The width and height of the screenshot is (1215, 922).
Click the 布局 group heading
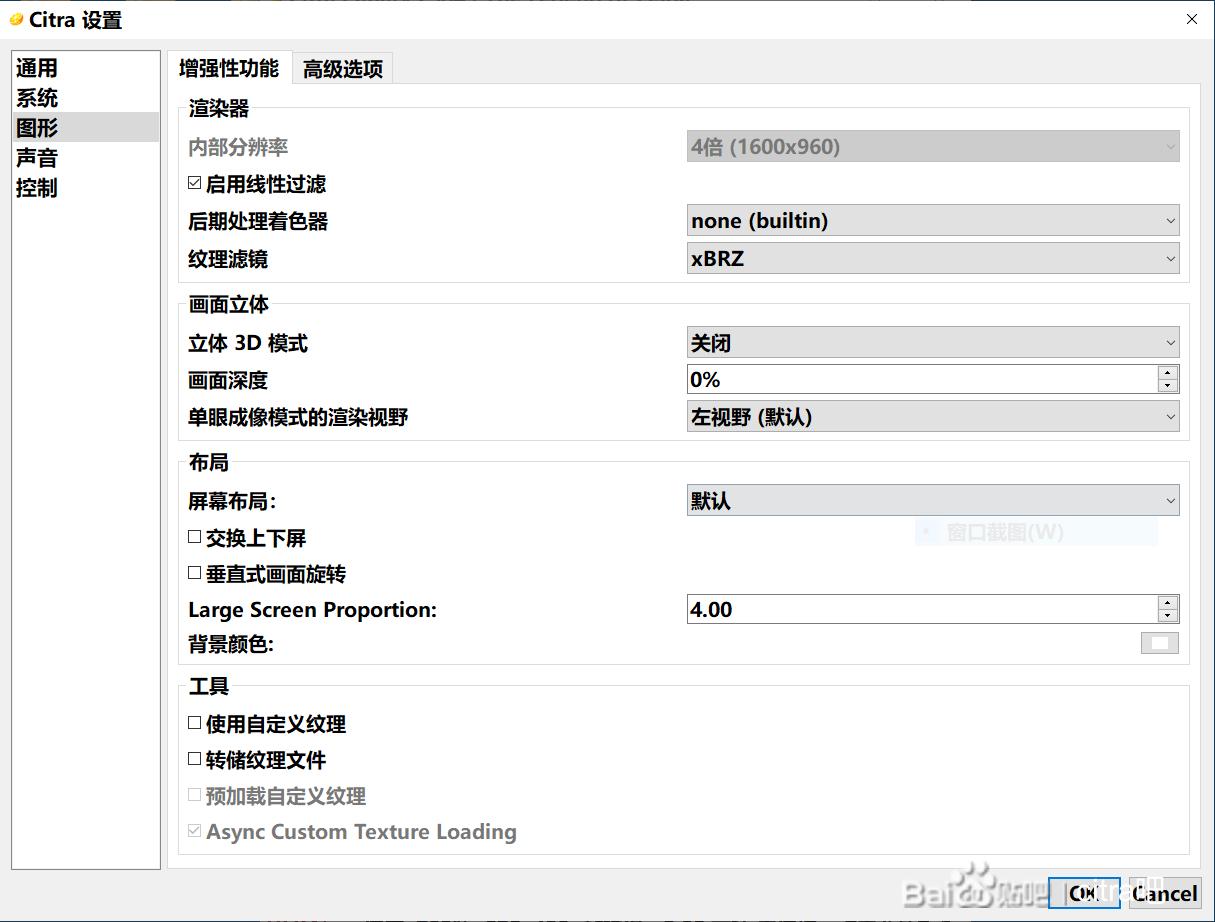(x=209, y=463)
